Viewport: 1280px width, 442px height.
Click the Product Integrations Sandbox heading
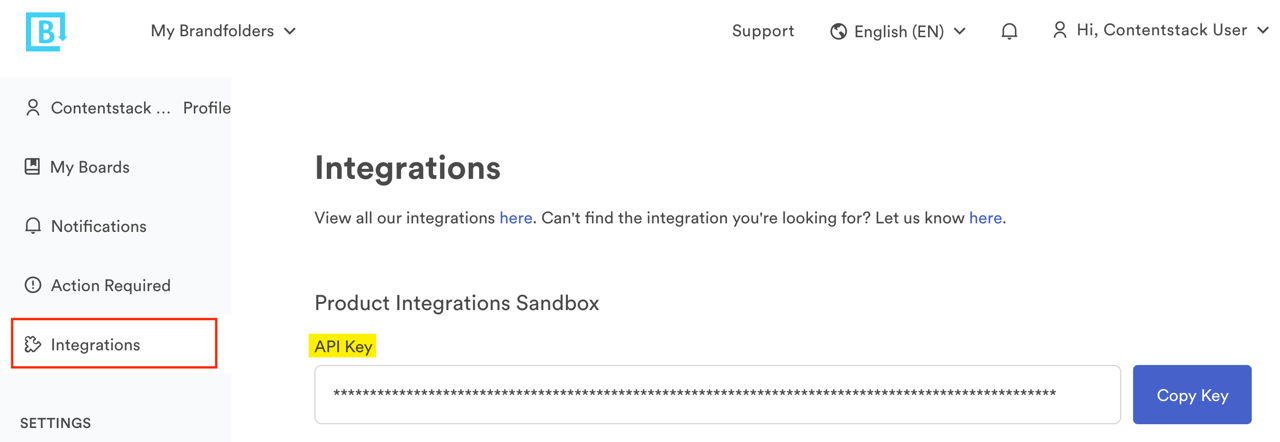pyautogui.click(x=457, y=303)
